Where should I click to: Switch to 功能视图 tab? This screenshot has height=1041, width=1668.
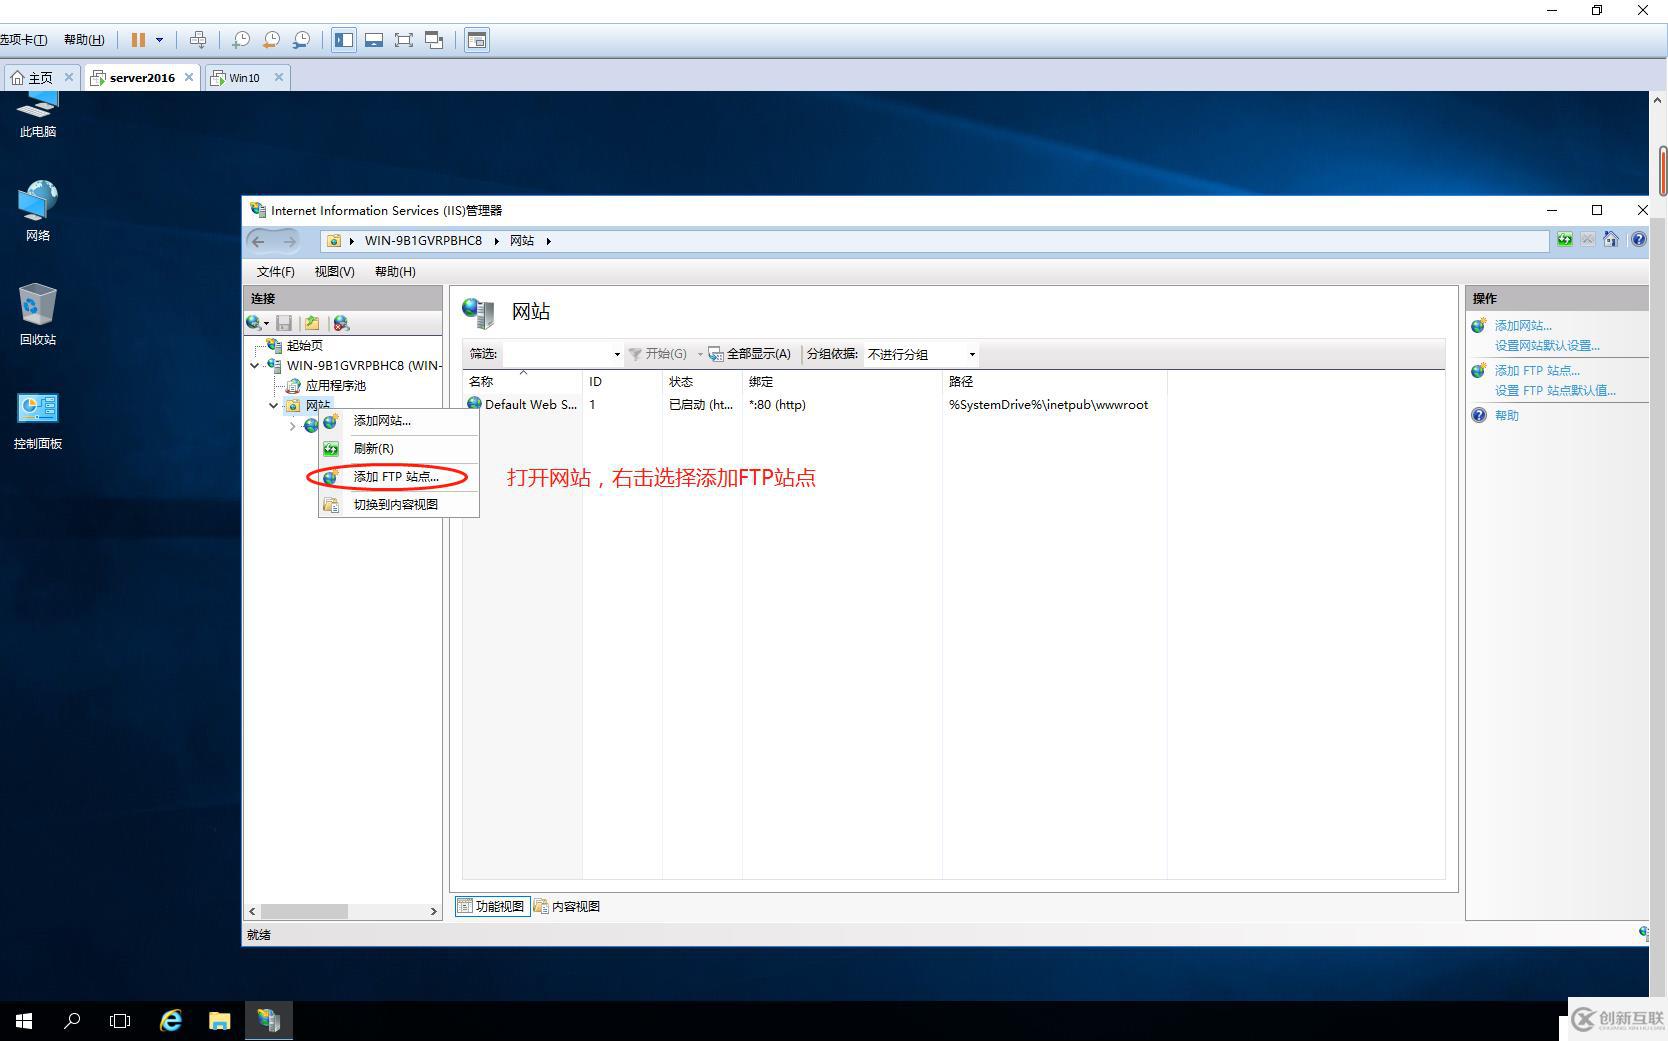coord(491,907)
